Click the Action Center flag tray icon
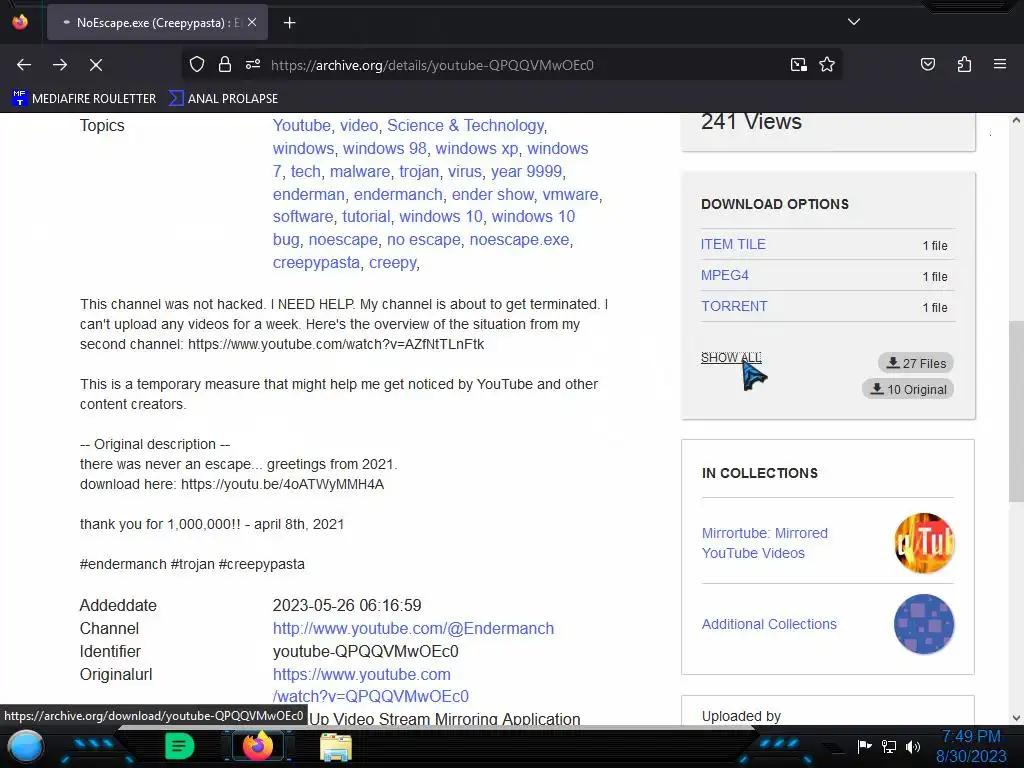The height and width of the screenshot is (768, 1024). coord(865,746)
